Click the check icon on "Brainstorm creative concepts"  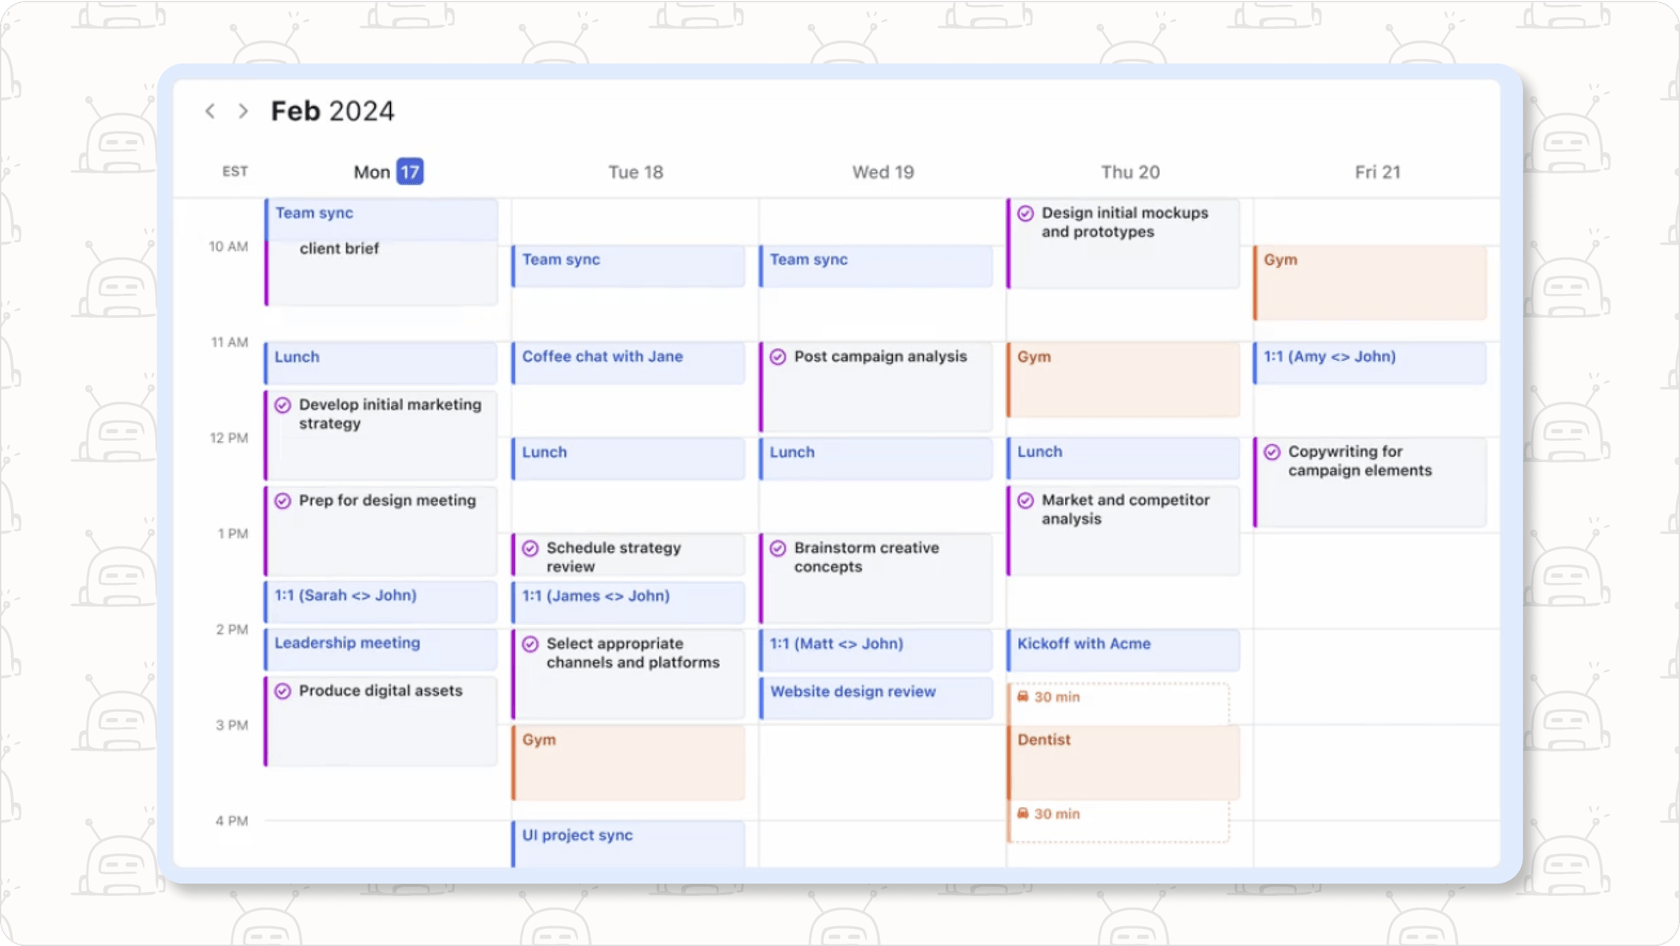point(779,548)
